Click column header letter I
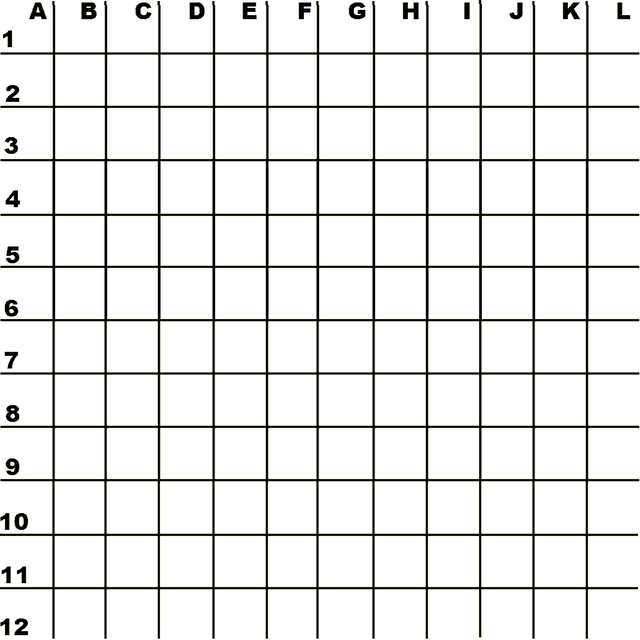This screenshot has height=640, width=640. tap(467, 11)
